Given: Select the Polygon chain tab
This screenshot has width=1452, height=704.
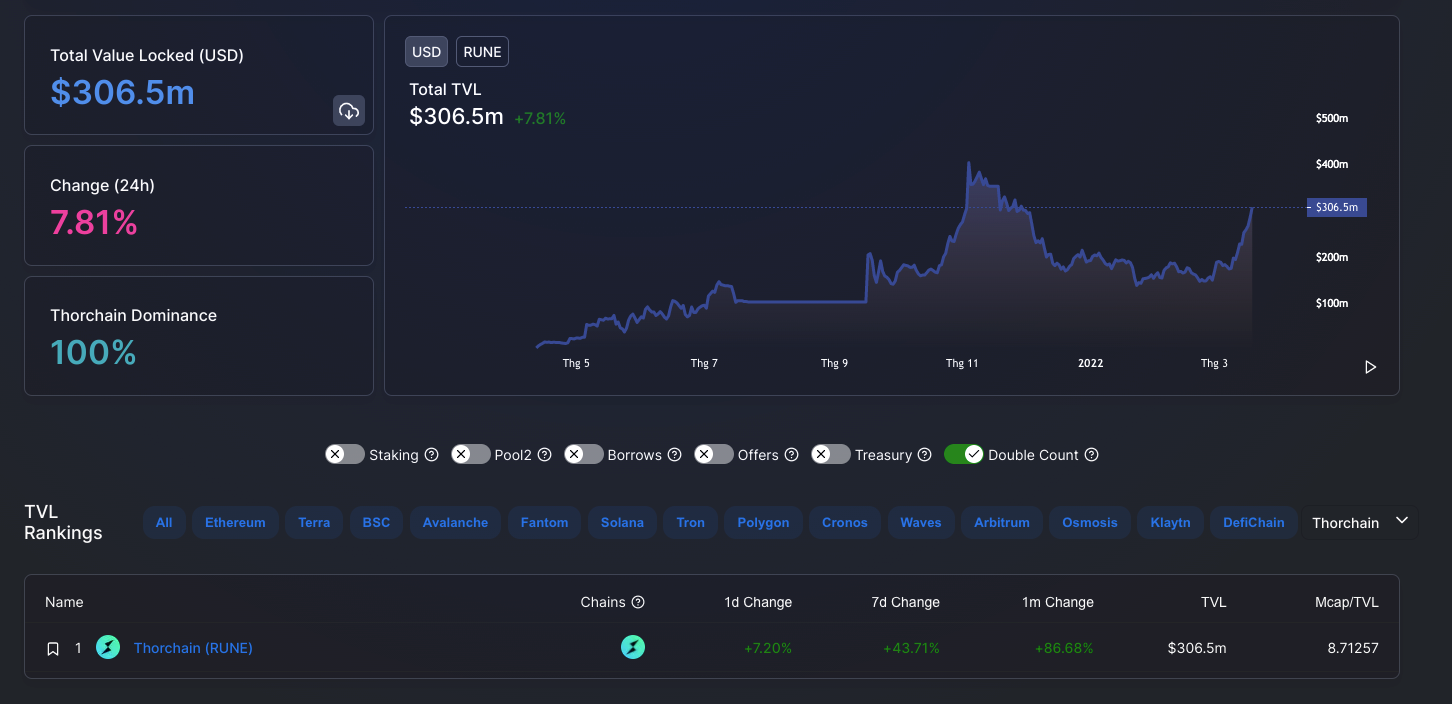Looking at the screenshot, I should tap(764, 523).
